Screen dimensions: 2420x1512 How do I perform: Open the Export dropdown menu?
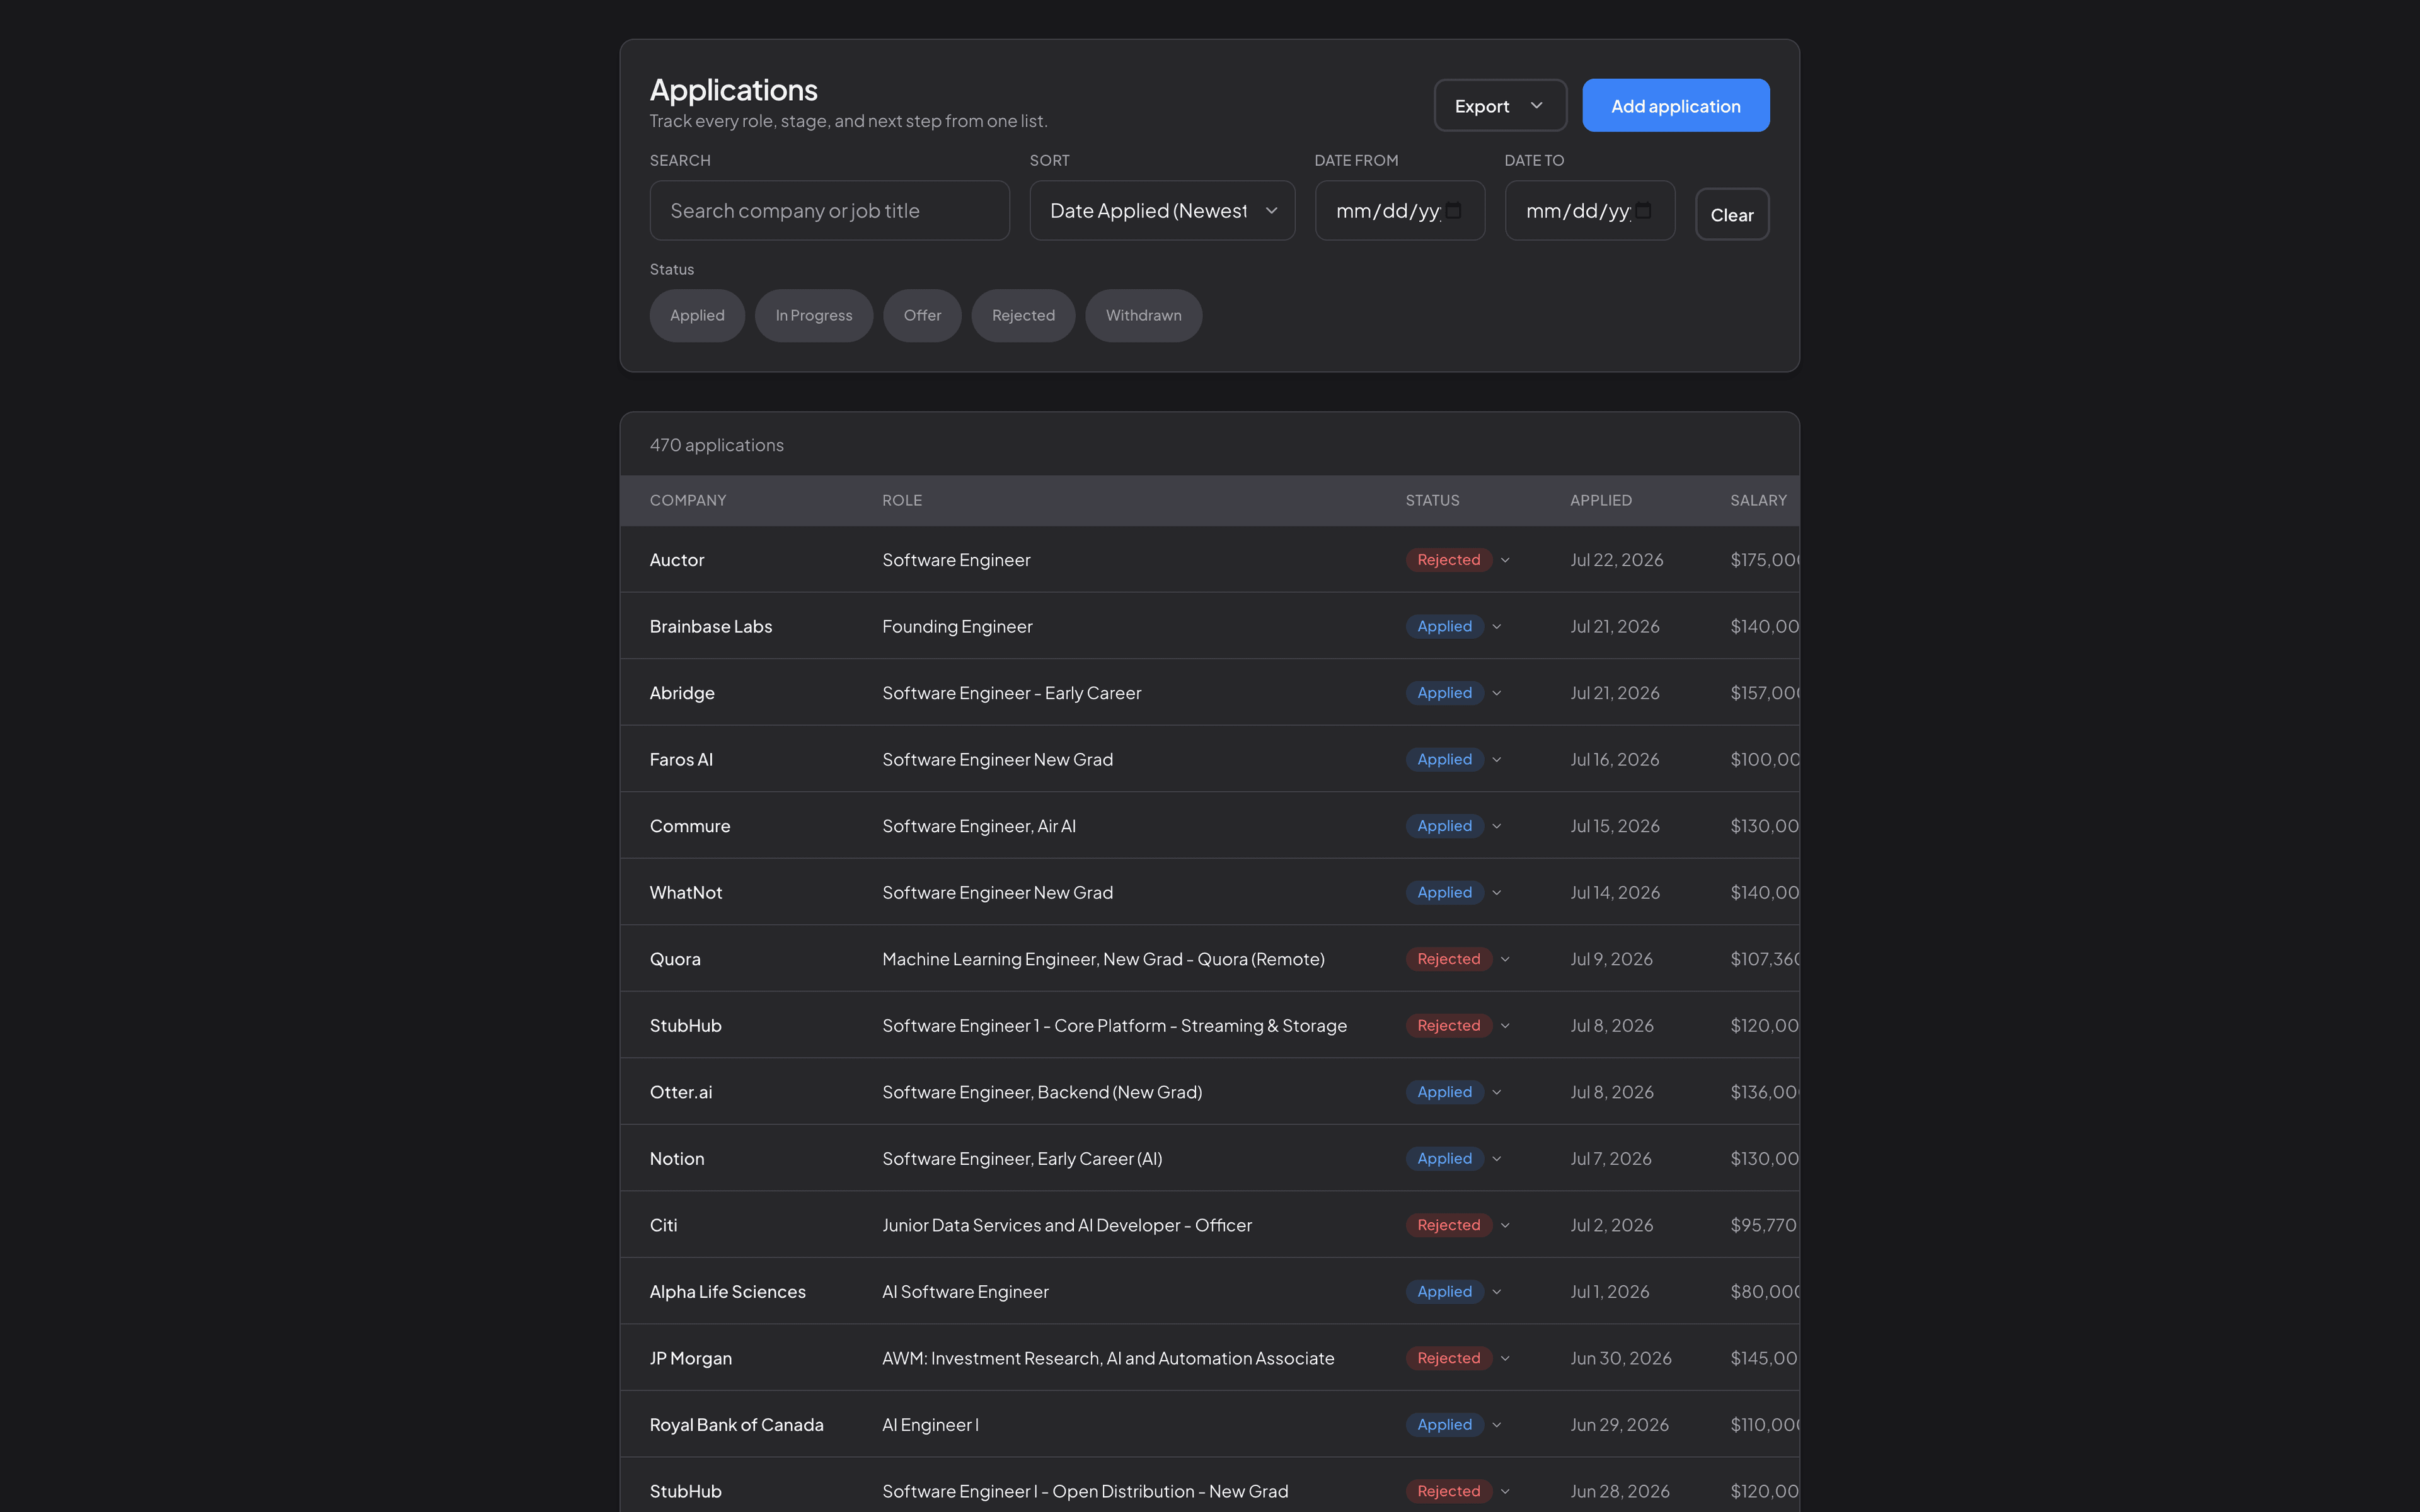[1500, 105]
